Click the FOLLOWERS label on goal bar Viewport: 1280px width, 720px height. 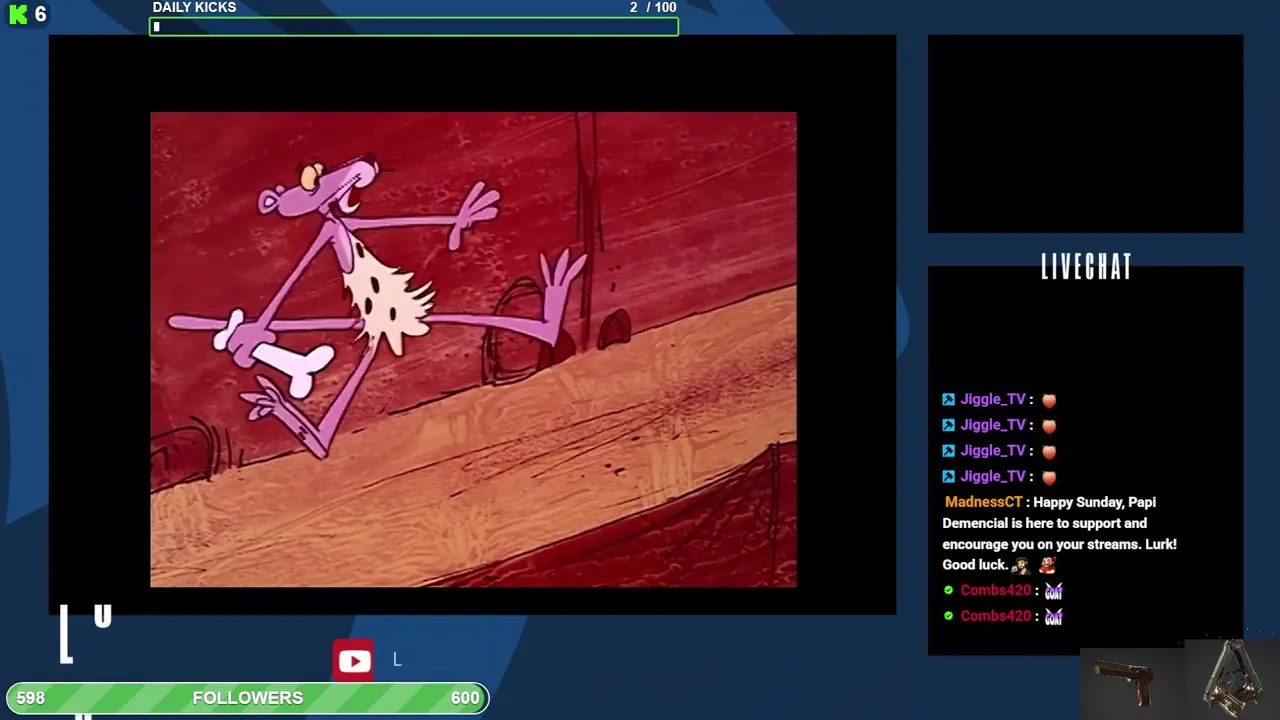pos(247,698)
